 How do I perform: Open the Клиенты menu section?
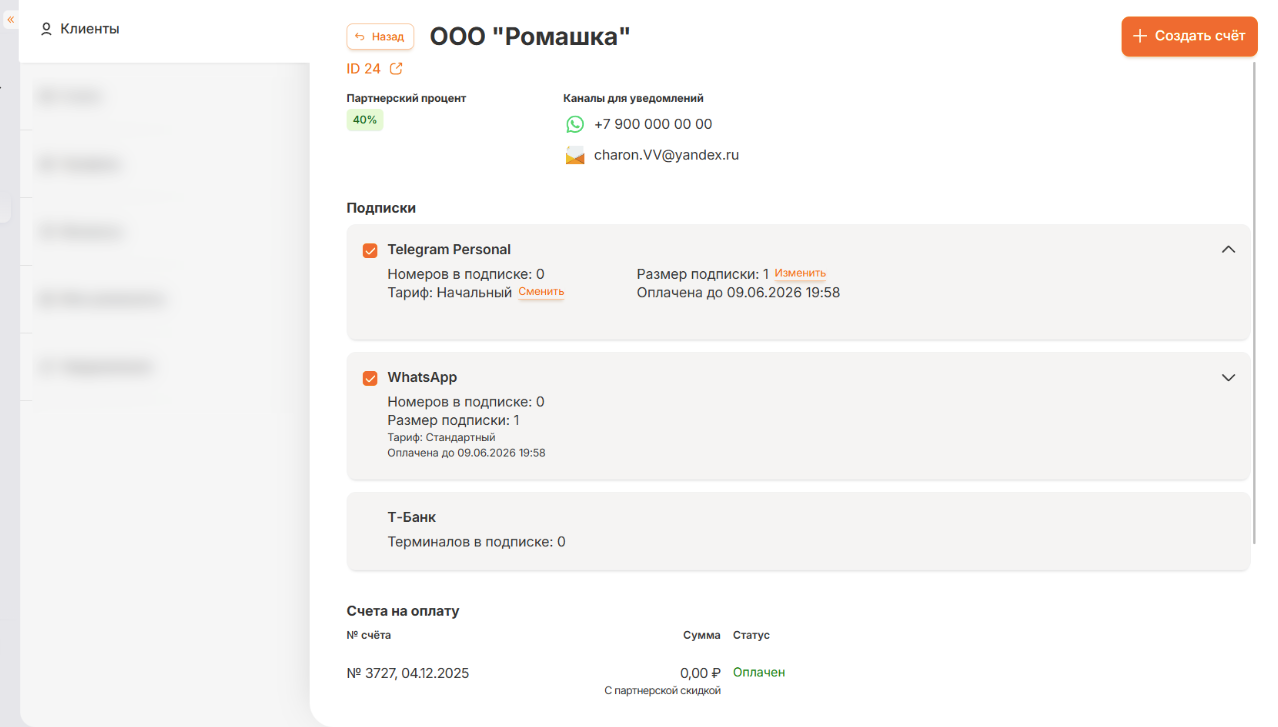(89, 29)
